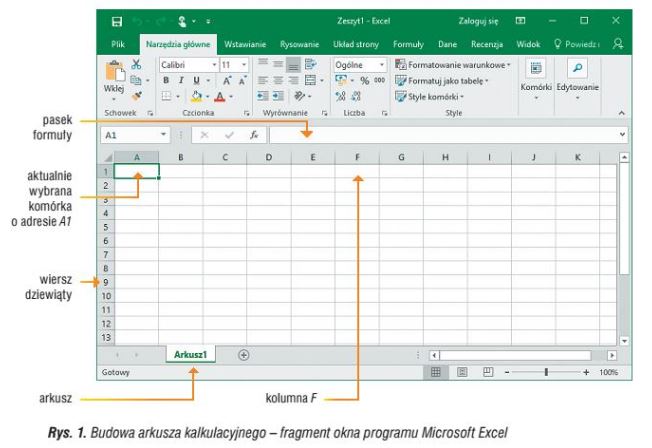Increase font size with larger A icon
The image size is (652, 448).
coord(227,81)
